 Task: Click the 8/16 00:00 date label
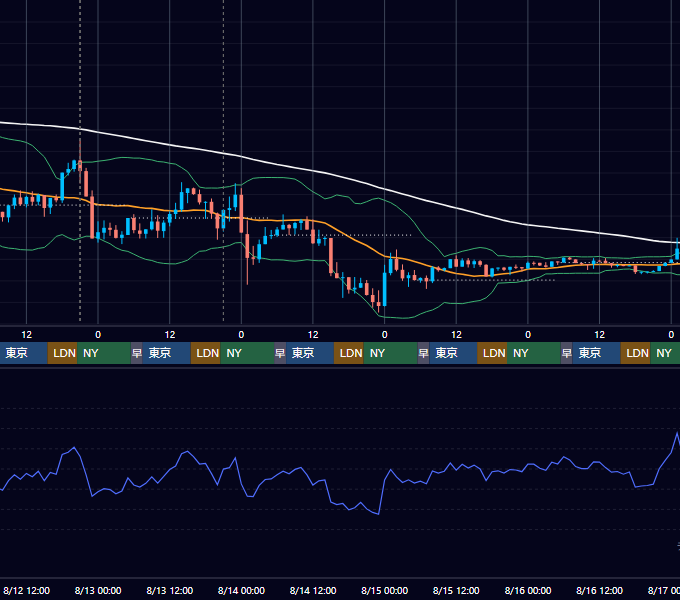[x=528, y=590]
